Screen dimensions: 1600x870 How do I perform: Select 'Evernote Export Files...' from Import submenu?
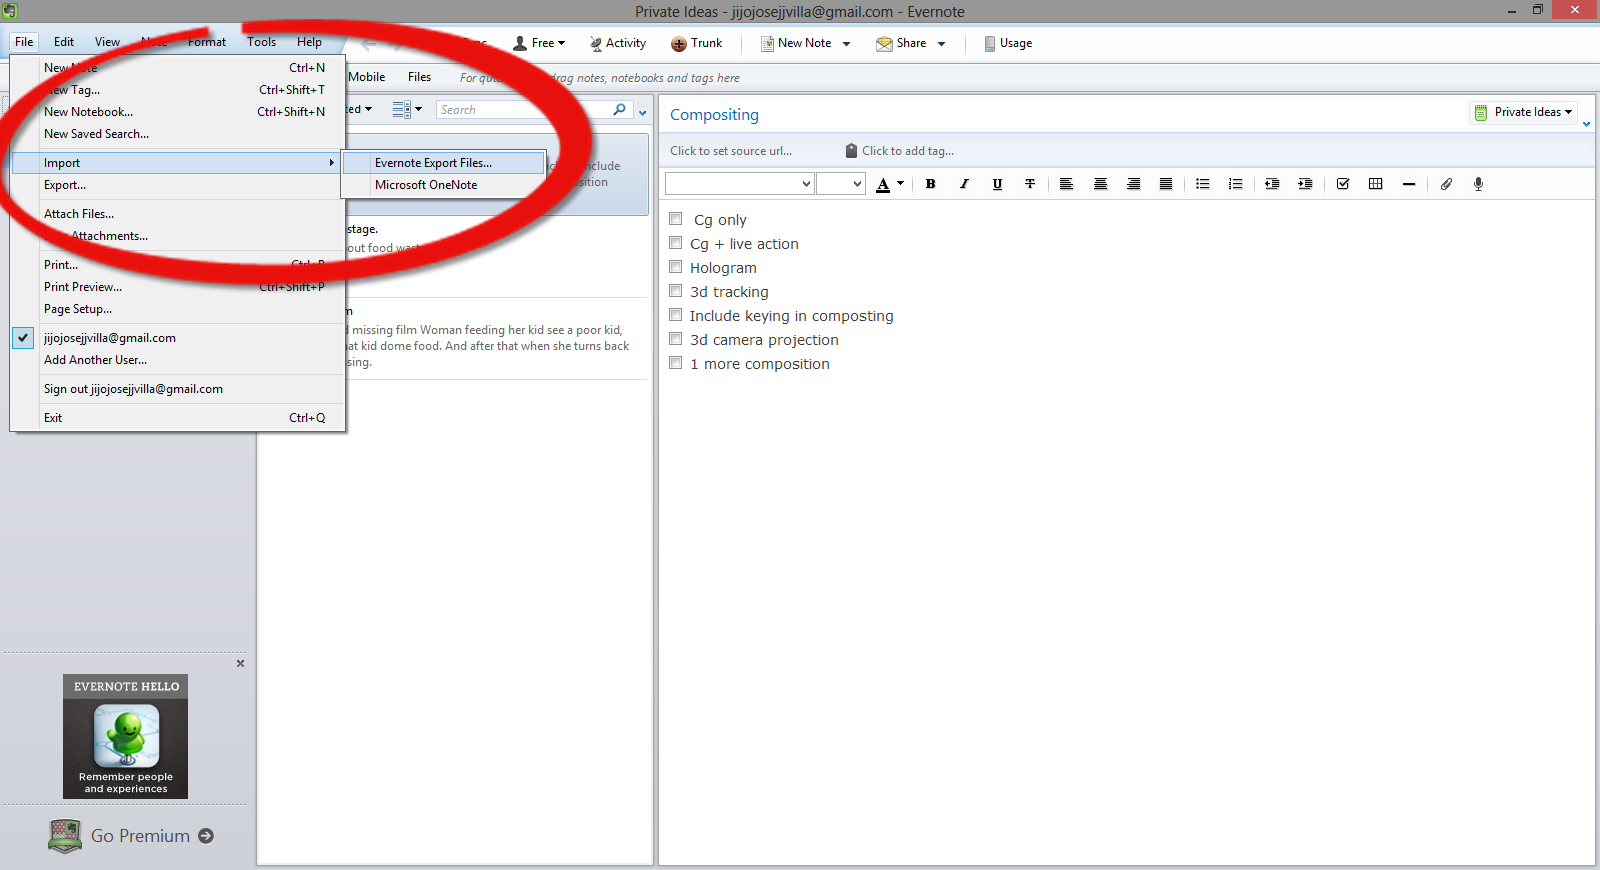(x=433, y=163)
